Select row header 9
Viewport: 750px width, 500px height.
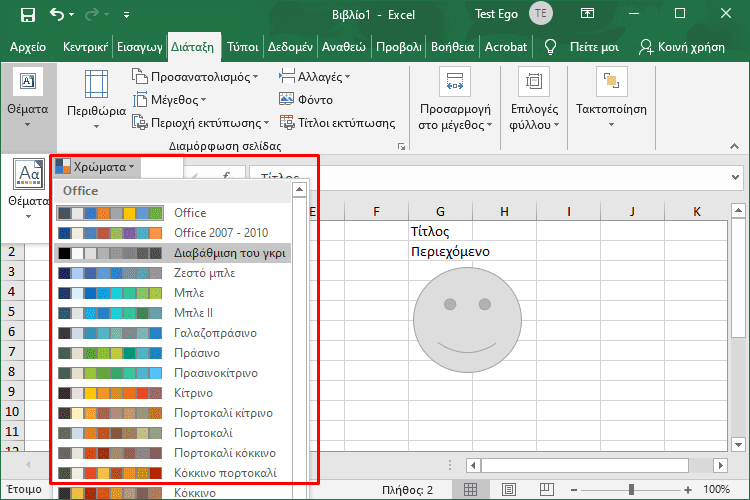tap(12, 391)
